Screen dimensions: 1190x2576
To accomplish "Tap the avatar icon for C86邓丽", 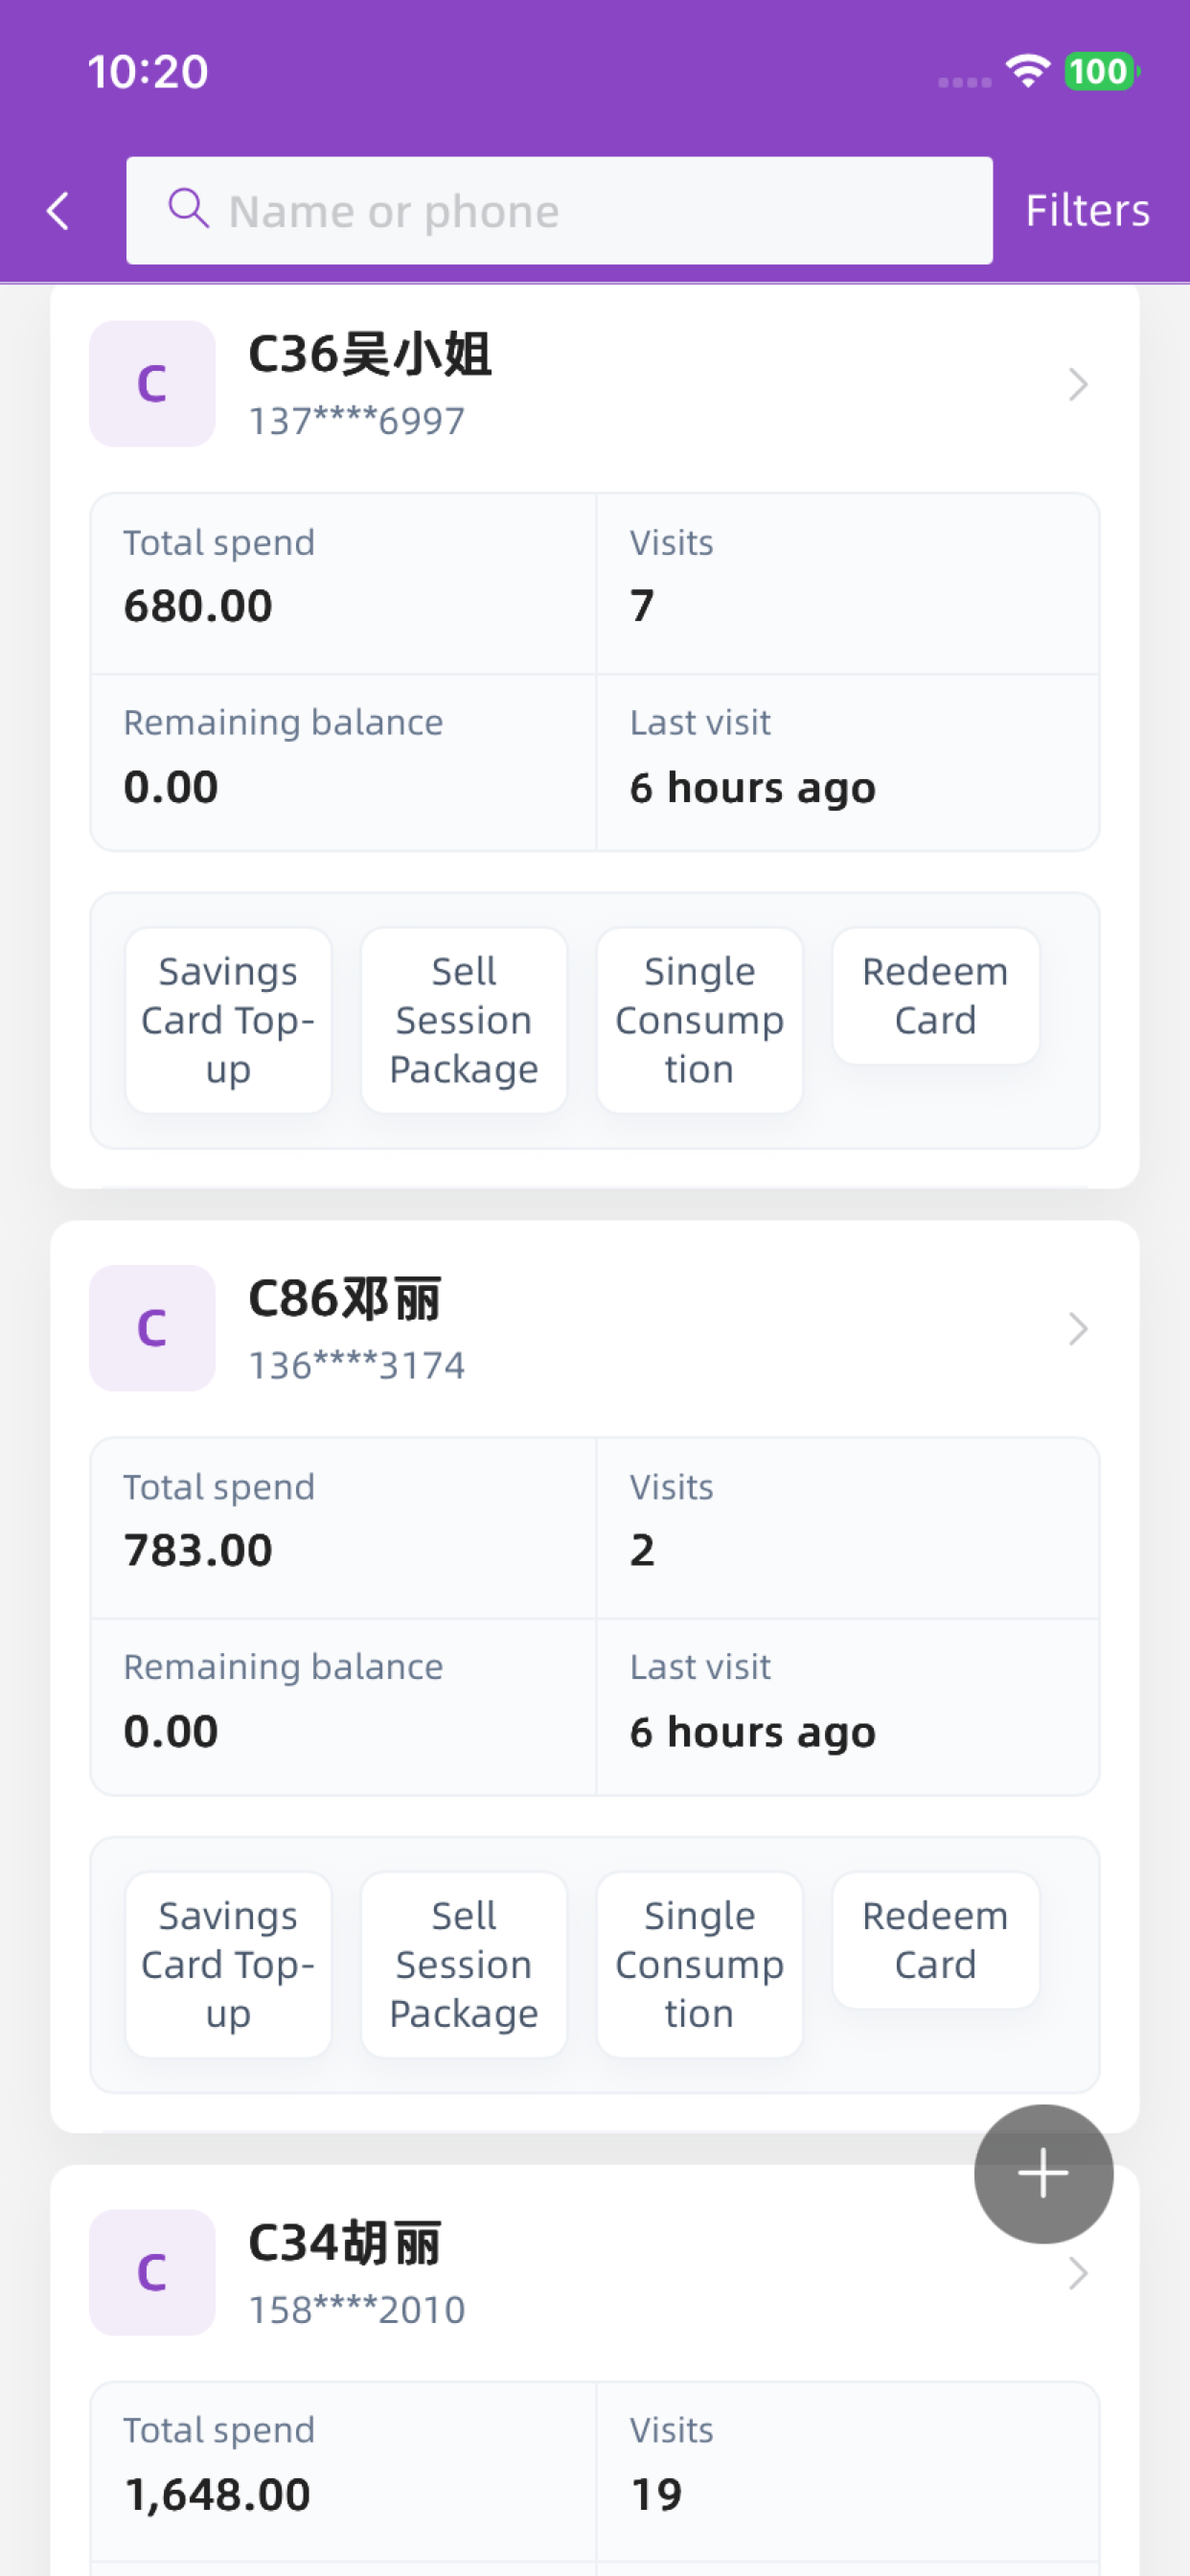I will click(x=152, y=1328).
